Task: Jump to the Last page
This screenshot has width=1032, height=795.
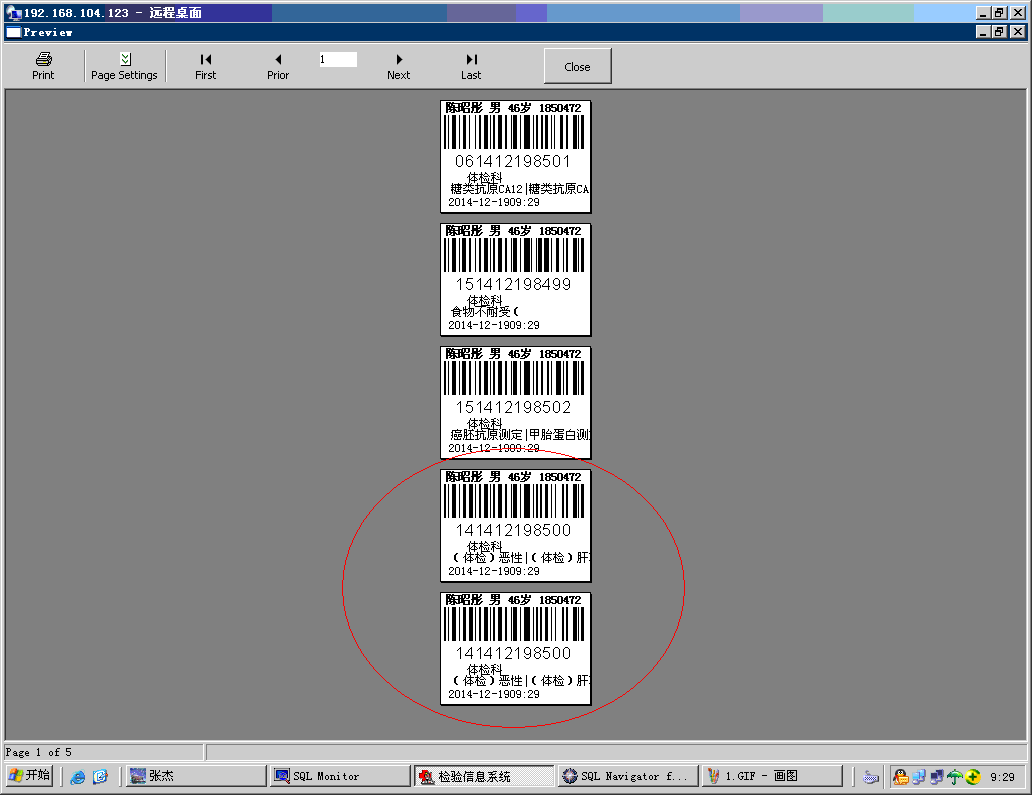Action: [471, 66]
